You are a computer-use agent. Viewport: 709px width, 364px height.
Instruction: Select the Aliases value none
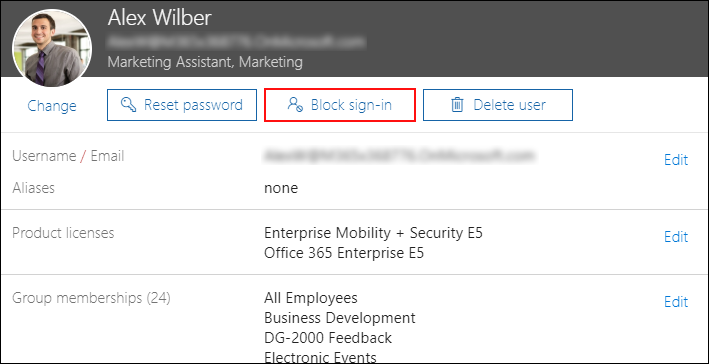tap(281, 188)
